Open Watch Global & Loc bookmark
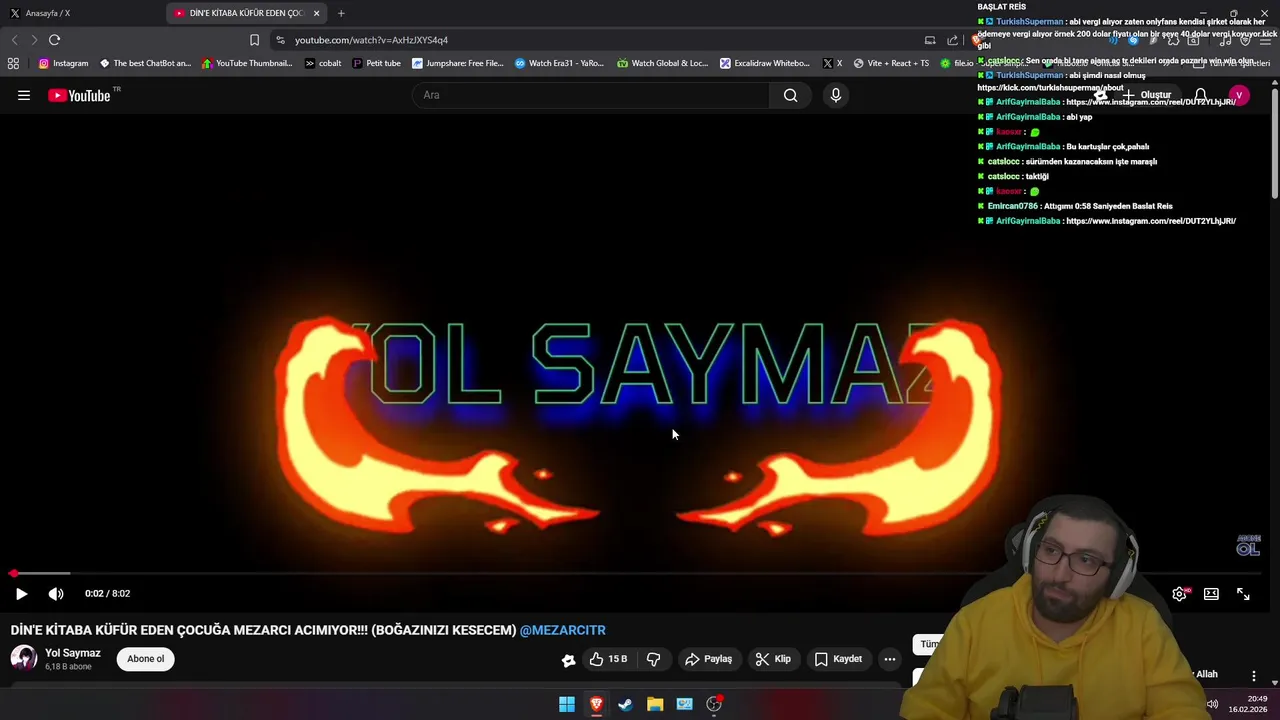 coord(662,63)
